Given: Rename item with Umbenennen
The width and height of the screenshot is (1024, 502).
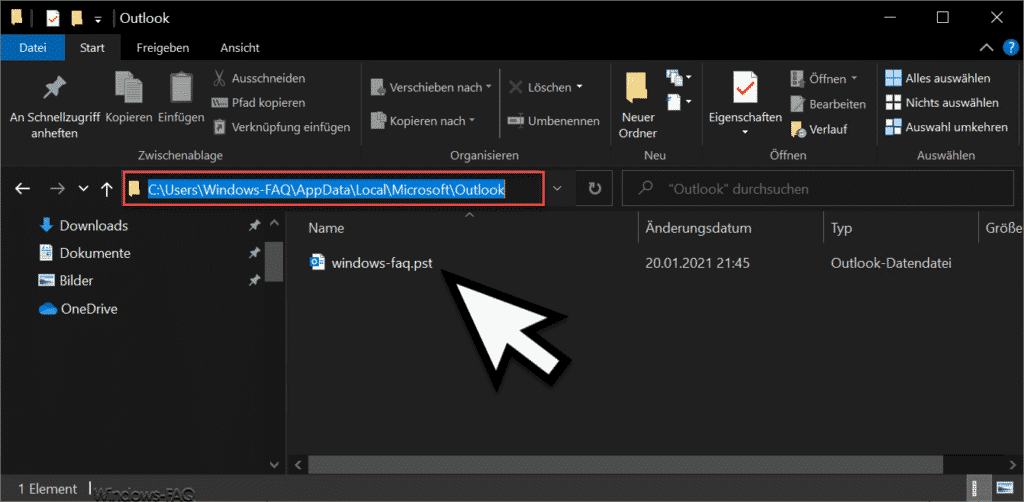Looking at the screenshot, I should (554, 121).
